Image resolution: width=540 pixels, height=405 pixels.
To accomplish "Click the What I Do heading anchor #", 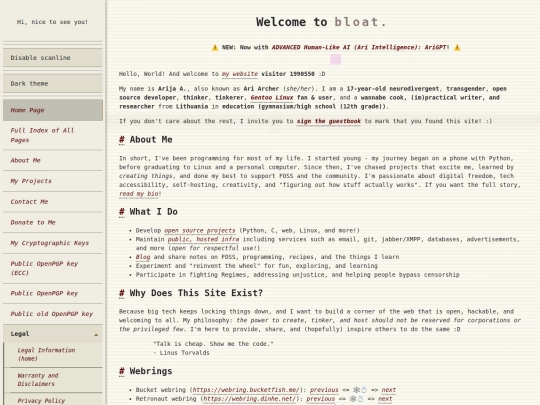I will pos(122,212).
